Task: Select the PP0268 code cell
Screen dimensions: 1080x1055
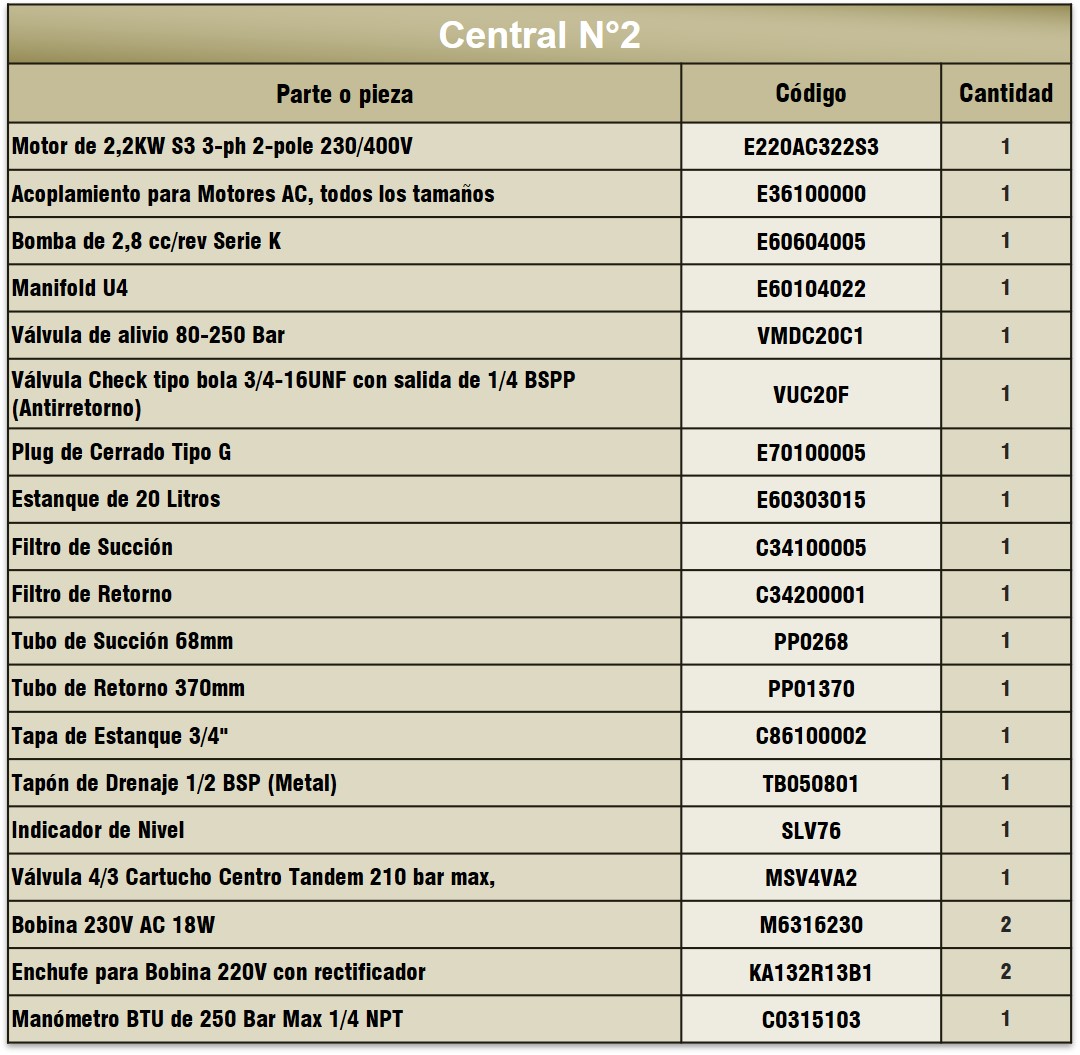Action: [811, 641]
